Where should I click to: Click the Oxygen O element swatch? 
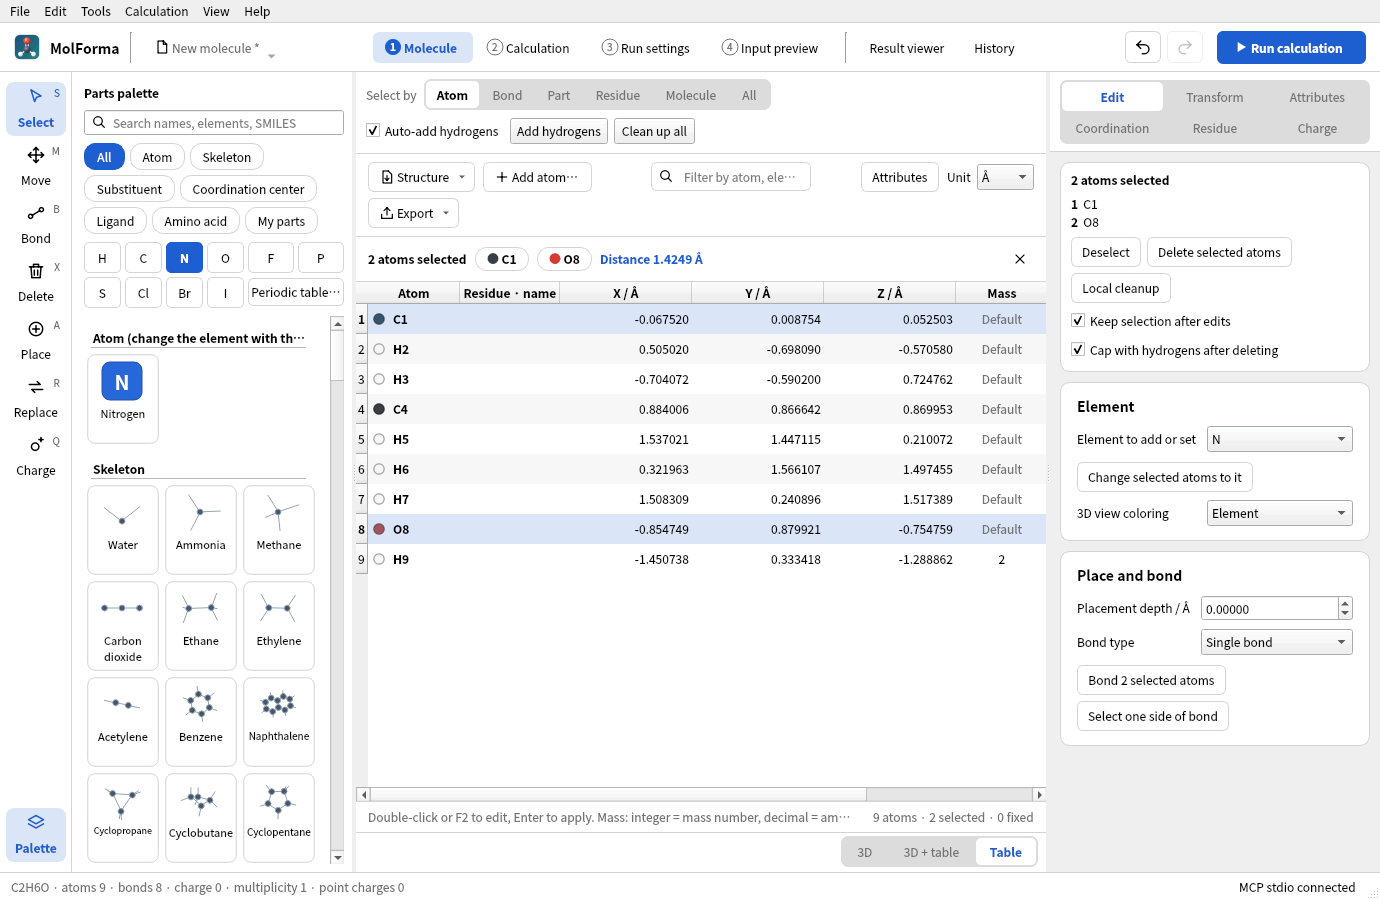pos(225,258)
